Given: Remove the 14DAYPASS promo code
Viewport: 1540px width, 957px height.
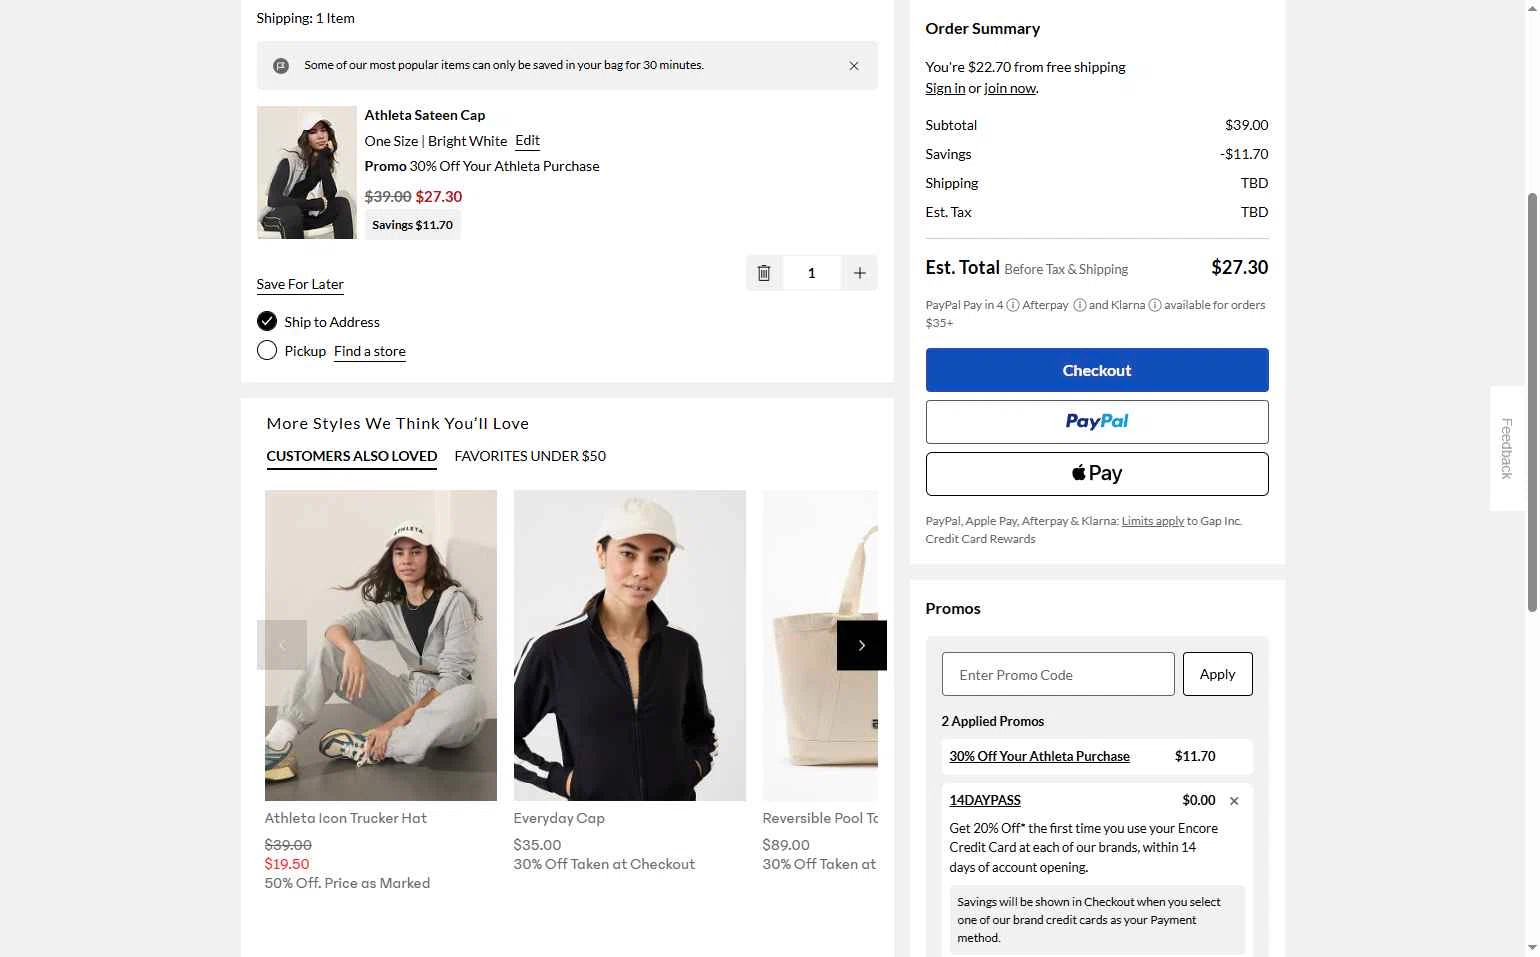Looking at the screenshot, I should pyautogui.click(x=1234, y=801).
